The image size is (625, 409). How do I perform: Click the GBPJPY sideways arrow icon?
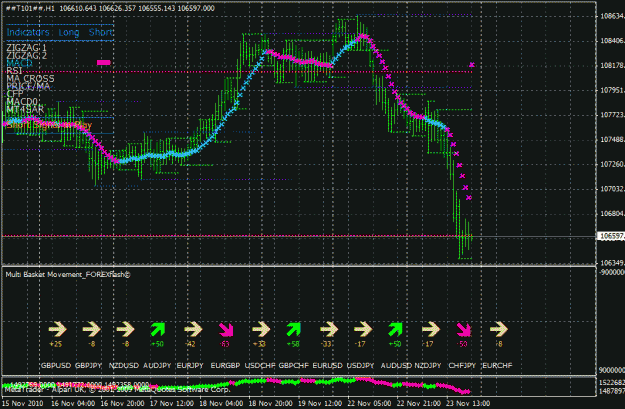click(x=92, y=329)
